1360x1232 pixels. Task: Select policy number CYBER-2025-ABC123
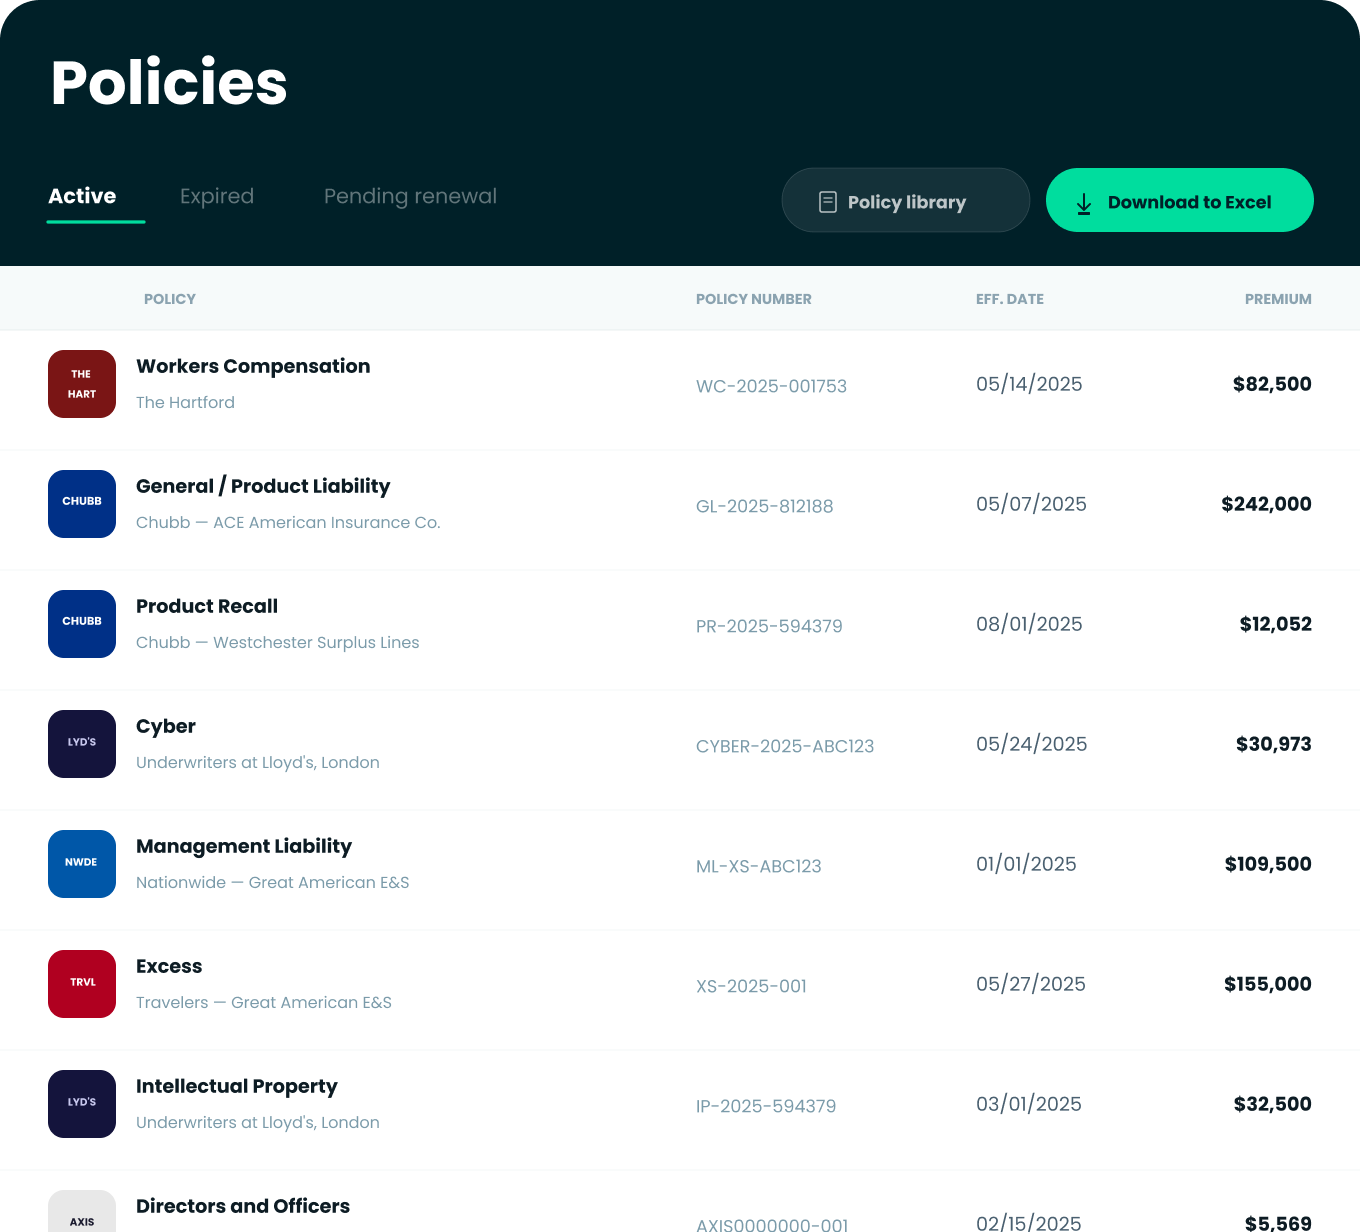tap(785, 746)
